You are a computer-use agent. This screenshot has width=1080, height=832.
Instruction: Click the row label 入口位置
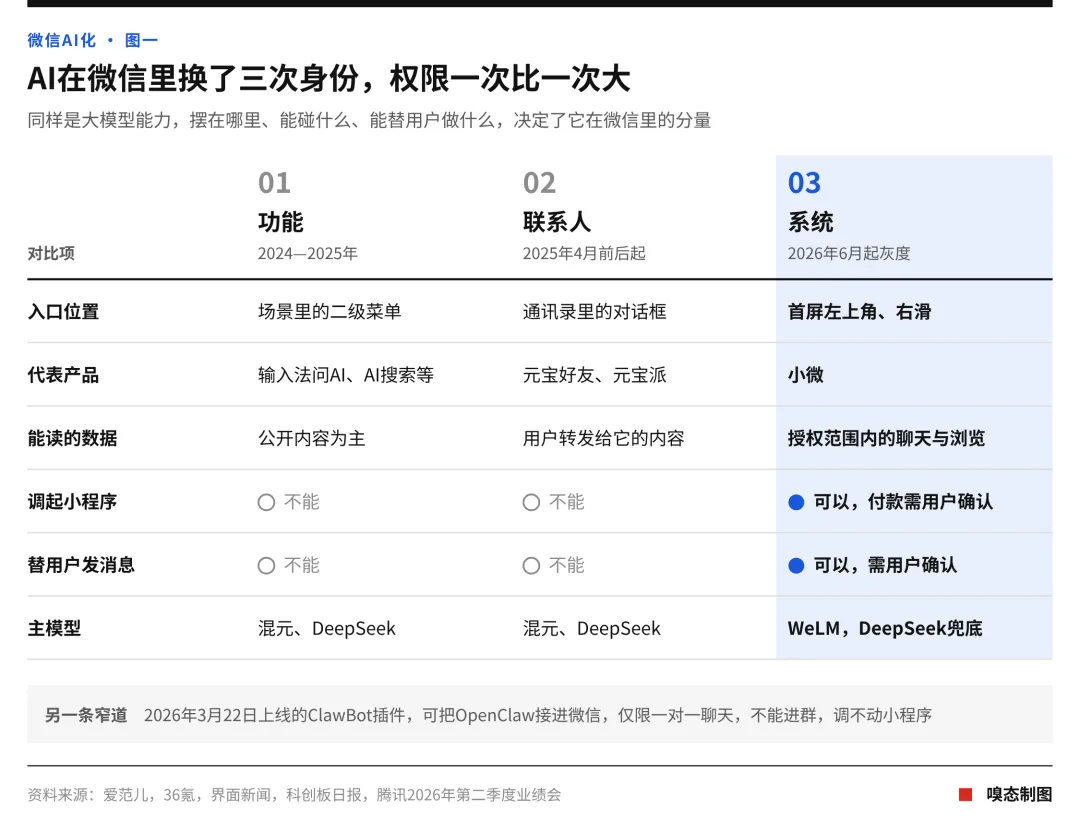(63, 312)
